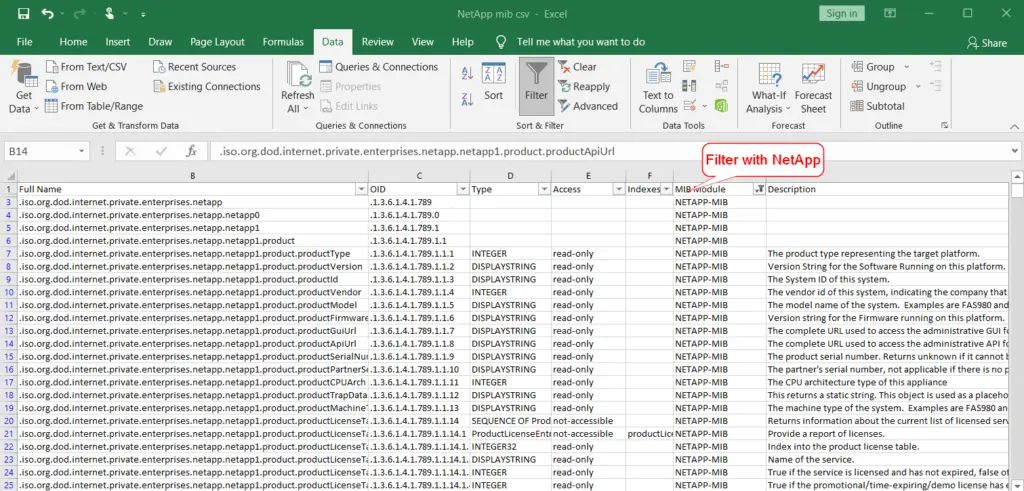The height and width of the screenshot is (491, 1024).
Task: Open the File menu
Action: pos(24,42)
